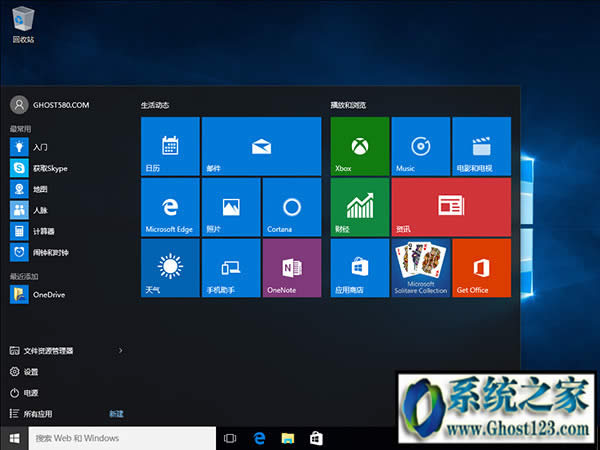The image size is (600, 450).
Task: Expand 文件资源管理器 jump list arrow
Action: click(121, 351)
